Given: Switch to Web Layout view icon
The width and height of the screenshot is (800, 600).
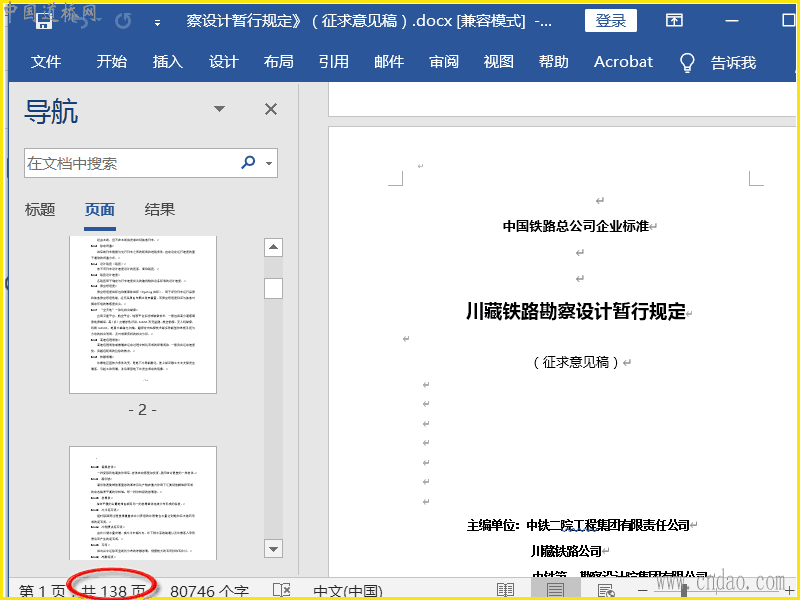Looking at the screenshot, I should [x=606, y=591].
